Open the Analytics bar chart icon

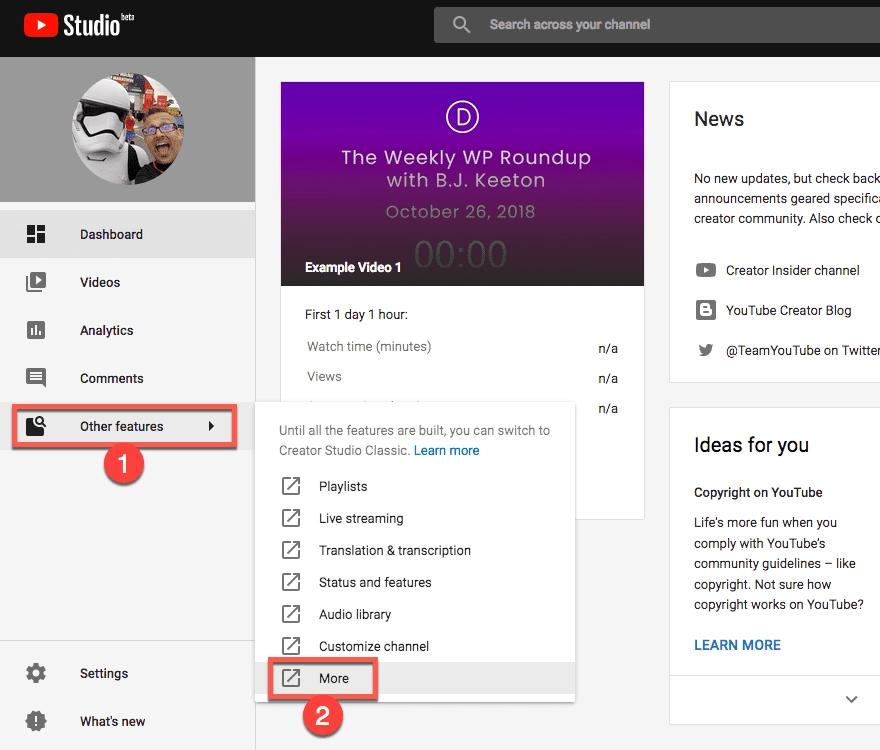click(x=36, y=331)
